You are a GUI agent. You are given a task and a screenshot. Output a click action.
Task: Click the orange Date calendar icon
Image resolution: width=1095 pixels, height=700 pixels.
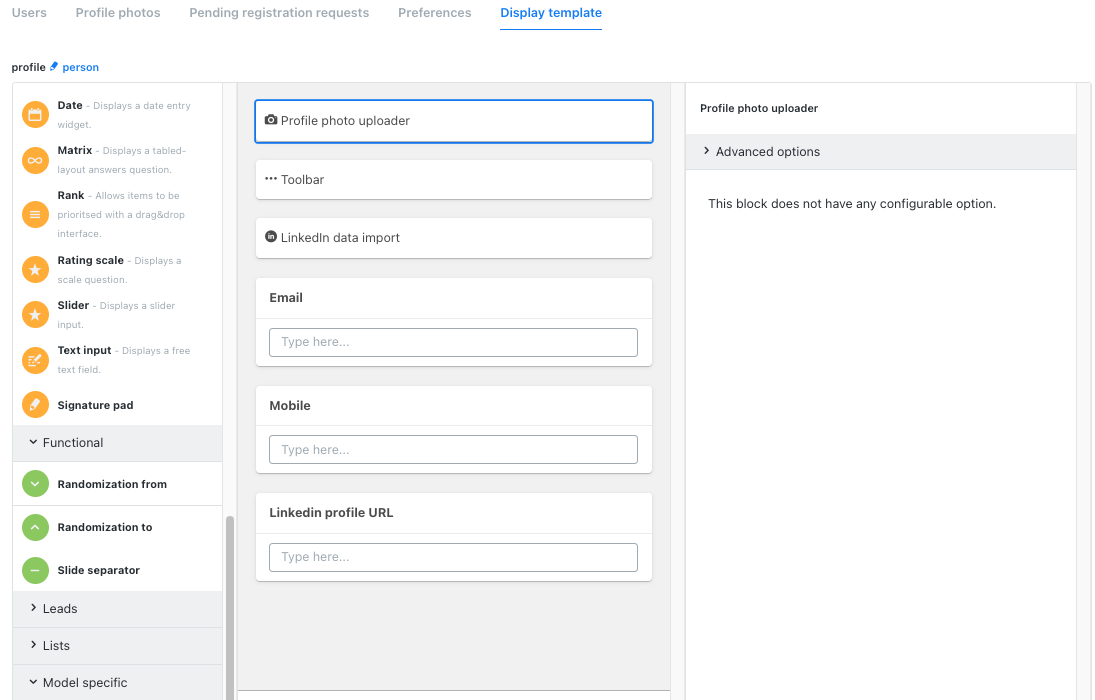[x=35, y=115]
